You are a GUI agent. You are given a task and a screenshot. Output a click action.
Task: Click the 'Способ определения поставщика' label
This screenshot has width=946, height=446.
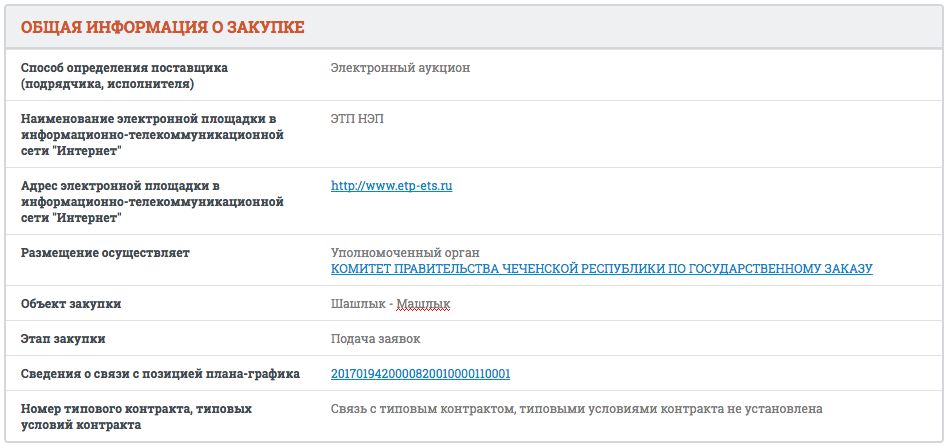(x=124, y=68)
